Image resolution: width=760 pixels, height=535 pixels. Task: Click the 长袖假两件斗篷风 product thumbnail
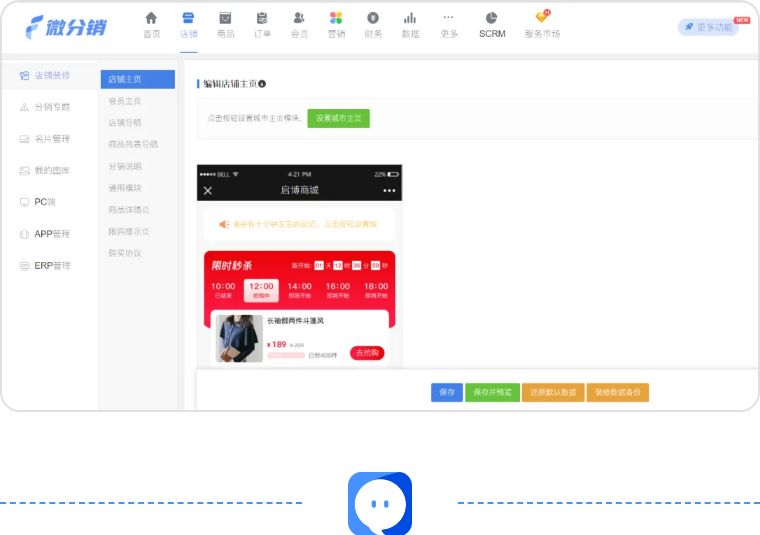tap(240, 338)
